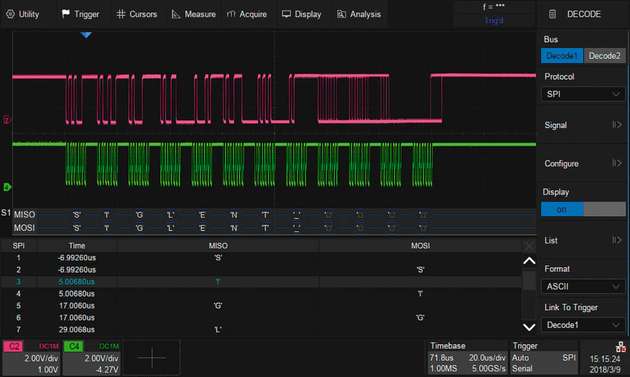Select SPI list row 7 with 'L'

[x=261, y=330]
